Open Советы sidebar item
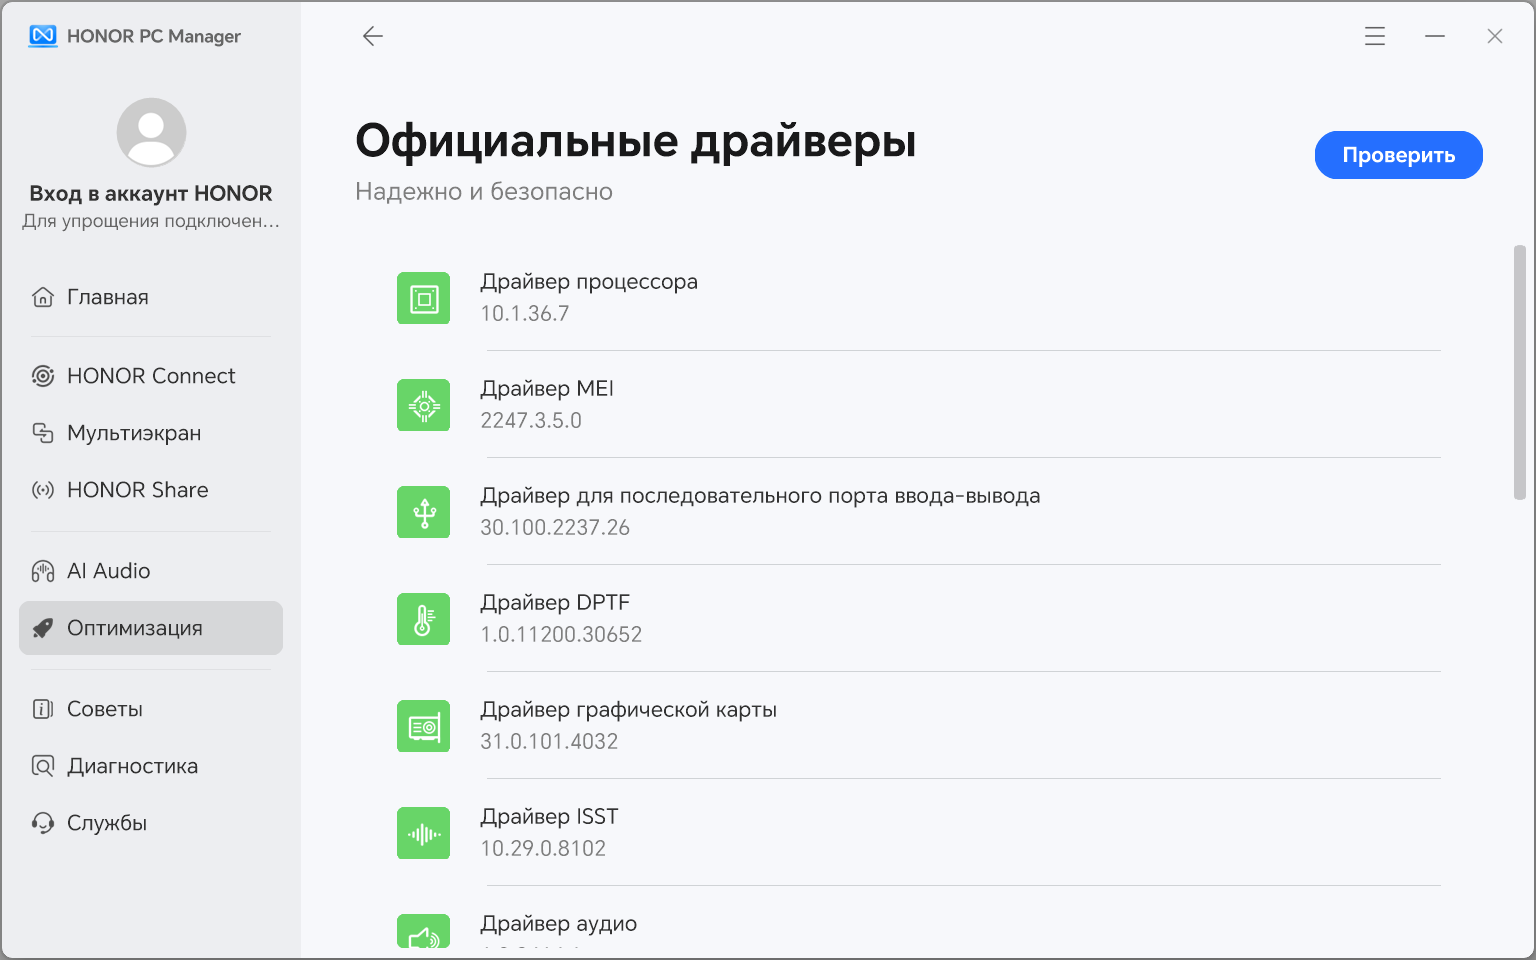This screenshot has height=960, width=1536. [104, 709]
